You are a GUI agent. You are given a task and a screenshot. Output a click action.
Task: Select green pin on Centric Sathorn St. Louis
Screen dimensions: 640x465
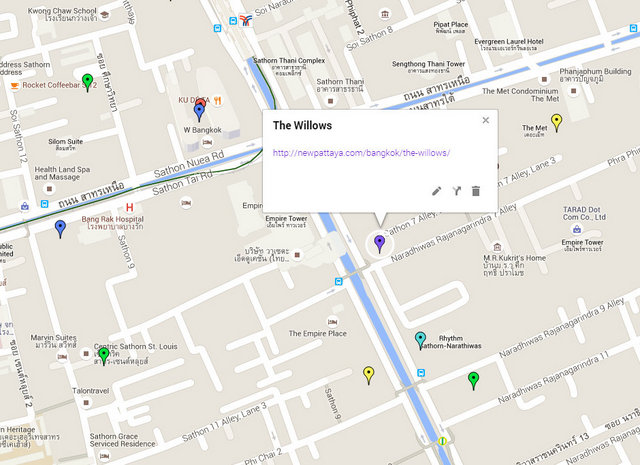104,356
